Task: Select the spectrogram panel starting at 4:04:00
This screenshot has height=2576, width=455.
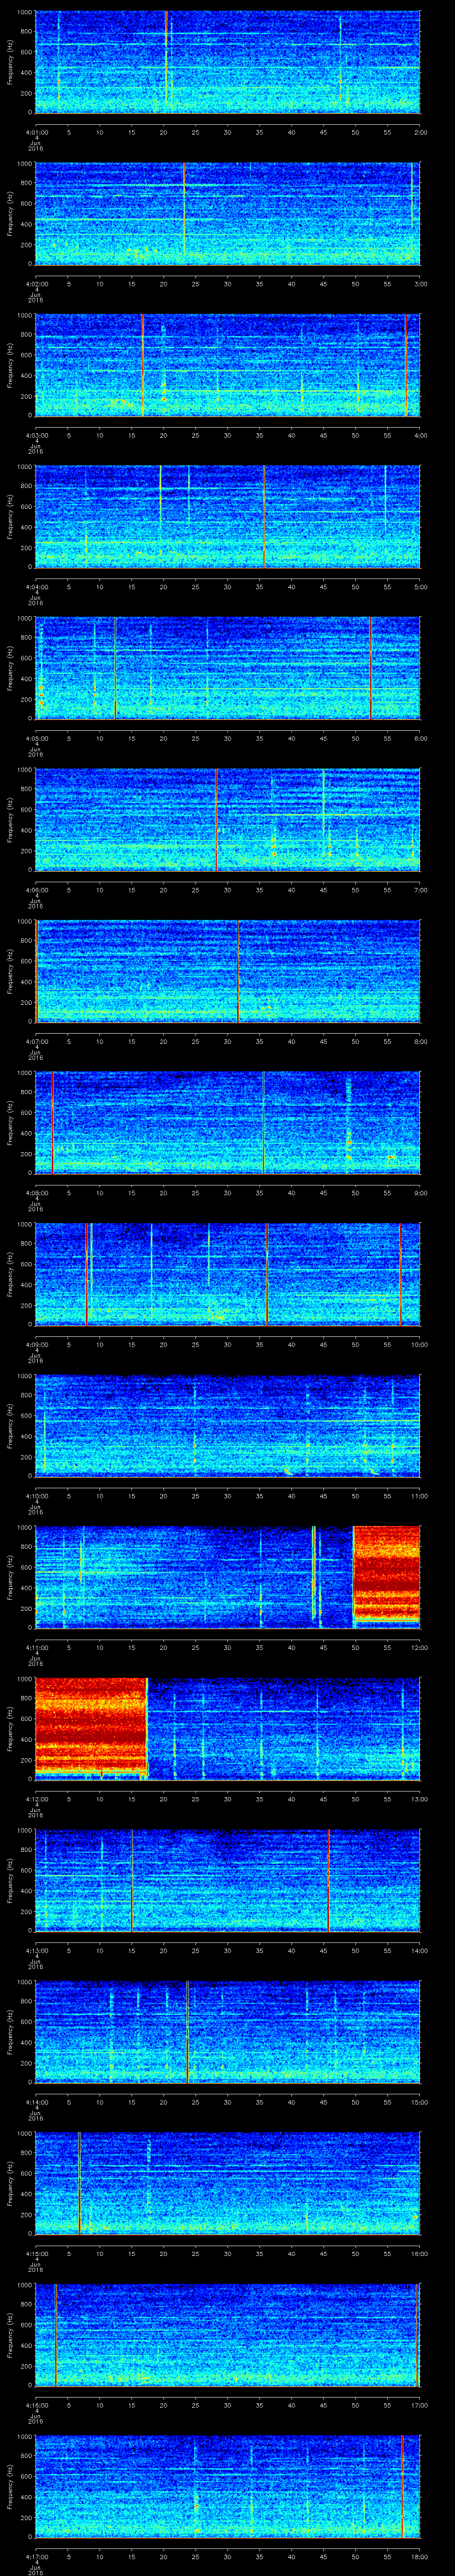Action: pyautogui.click(x=227, y=517)
